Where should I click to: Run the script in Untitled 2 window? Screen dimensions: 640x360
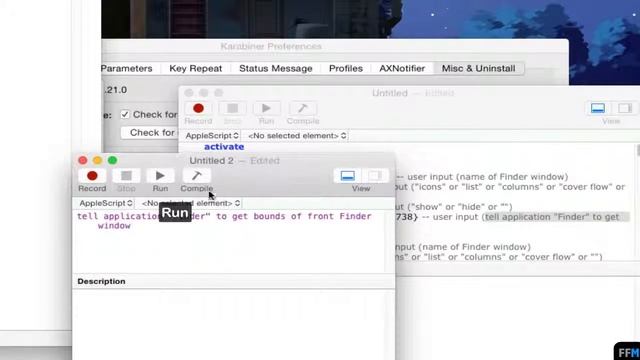[x=160, y=176]
